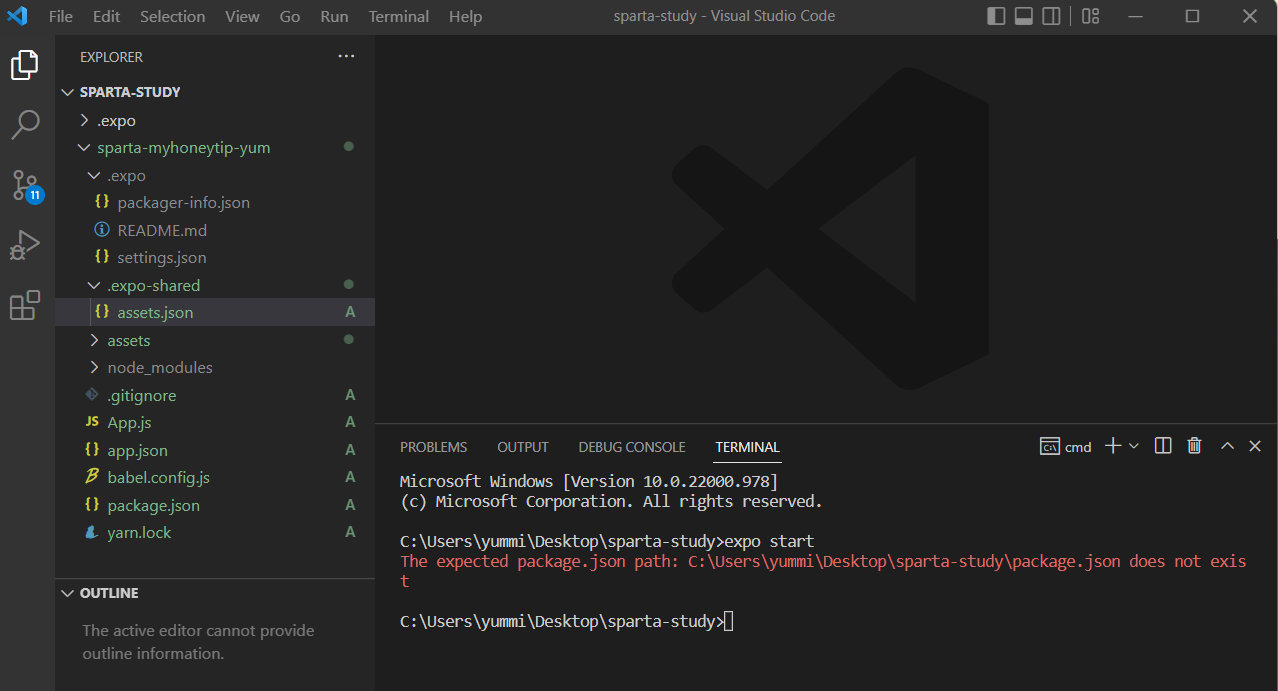Click the terminal prompt input area
This screenshot has width=1278, height=691.
point(729,621)
